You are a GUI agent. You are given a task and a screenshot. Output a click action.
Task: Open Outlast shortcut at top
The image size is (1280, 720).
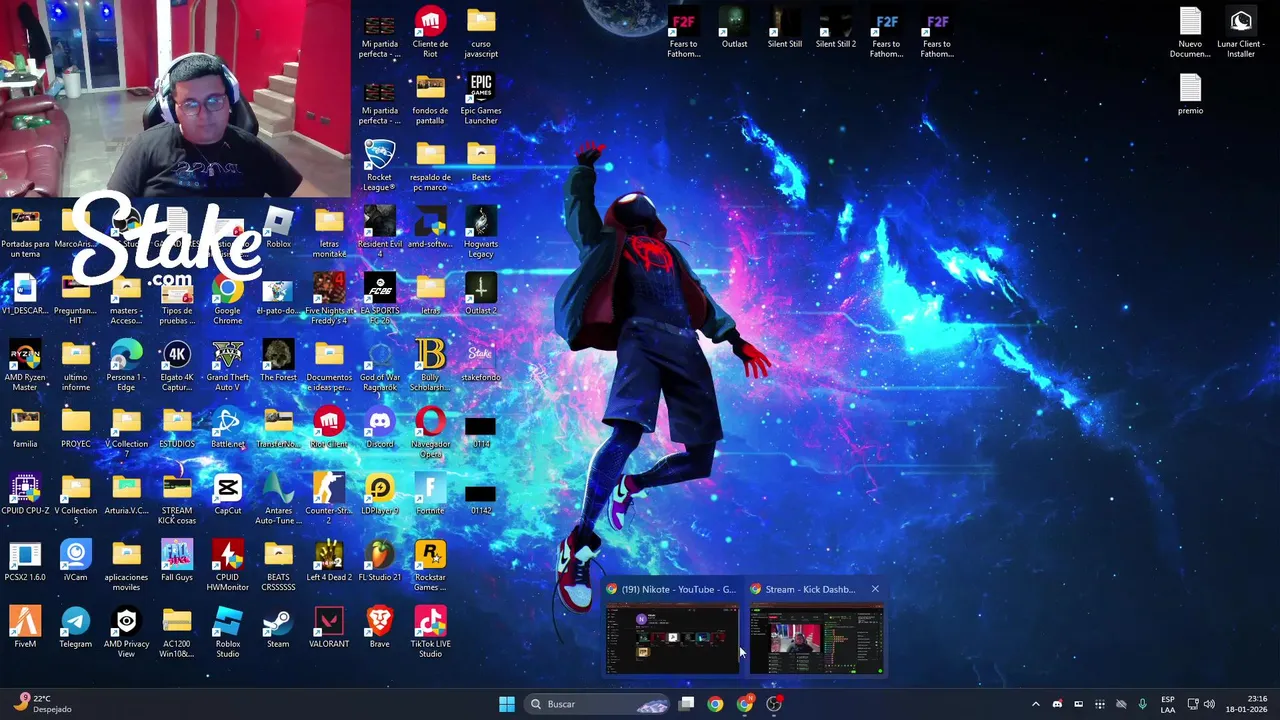(x=734, y=28)
